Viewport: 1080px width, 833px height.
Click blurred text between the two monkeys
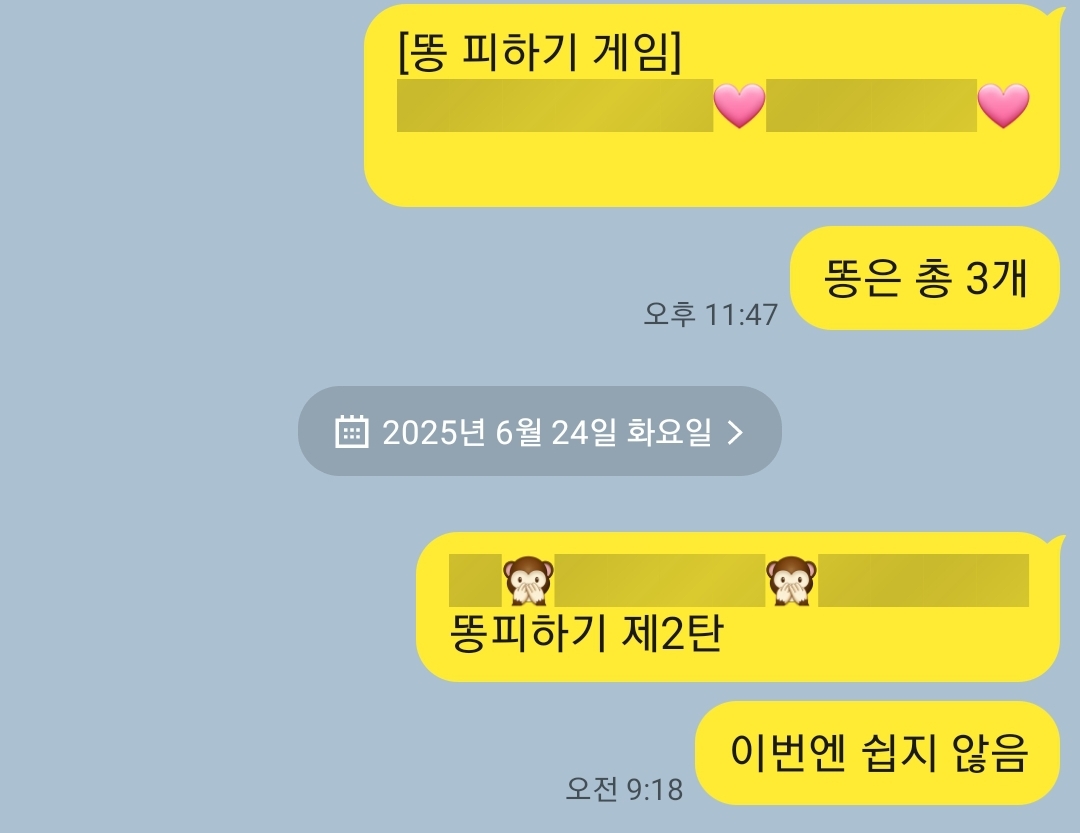660,581
